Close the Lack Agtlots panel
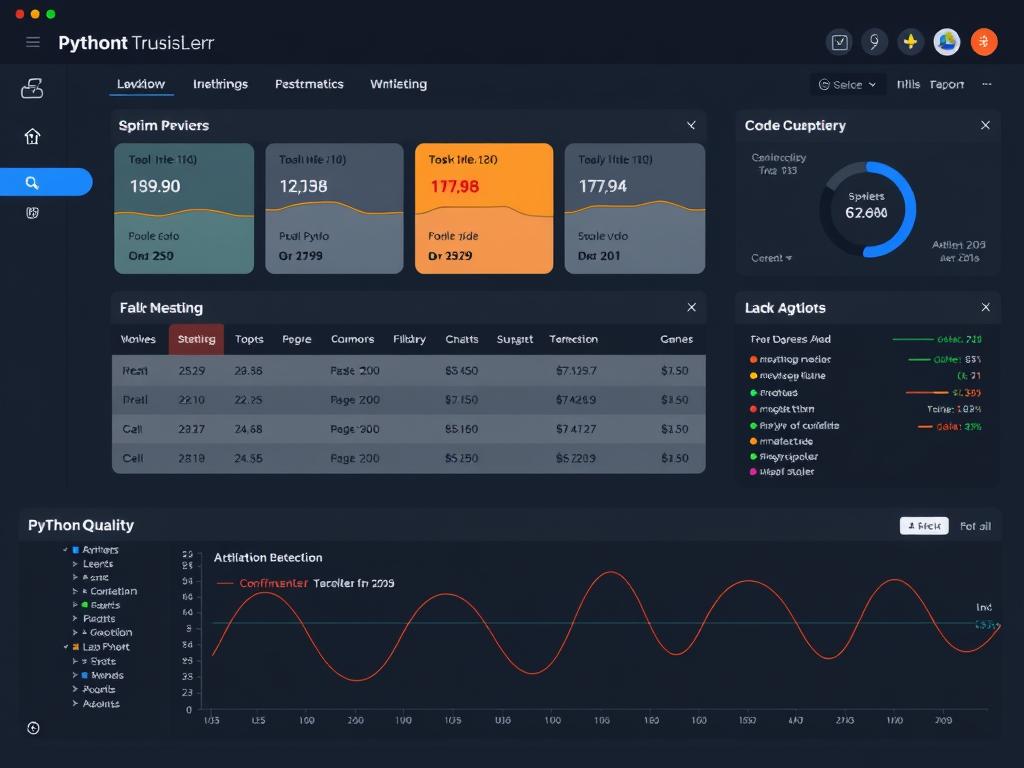The image size is (1024, 768). [985, 308]
